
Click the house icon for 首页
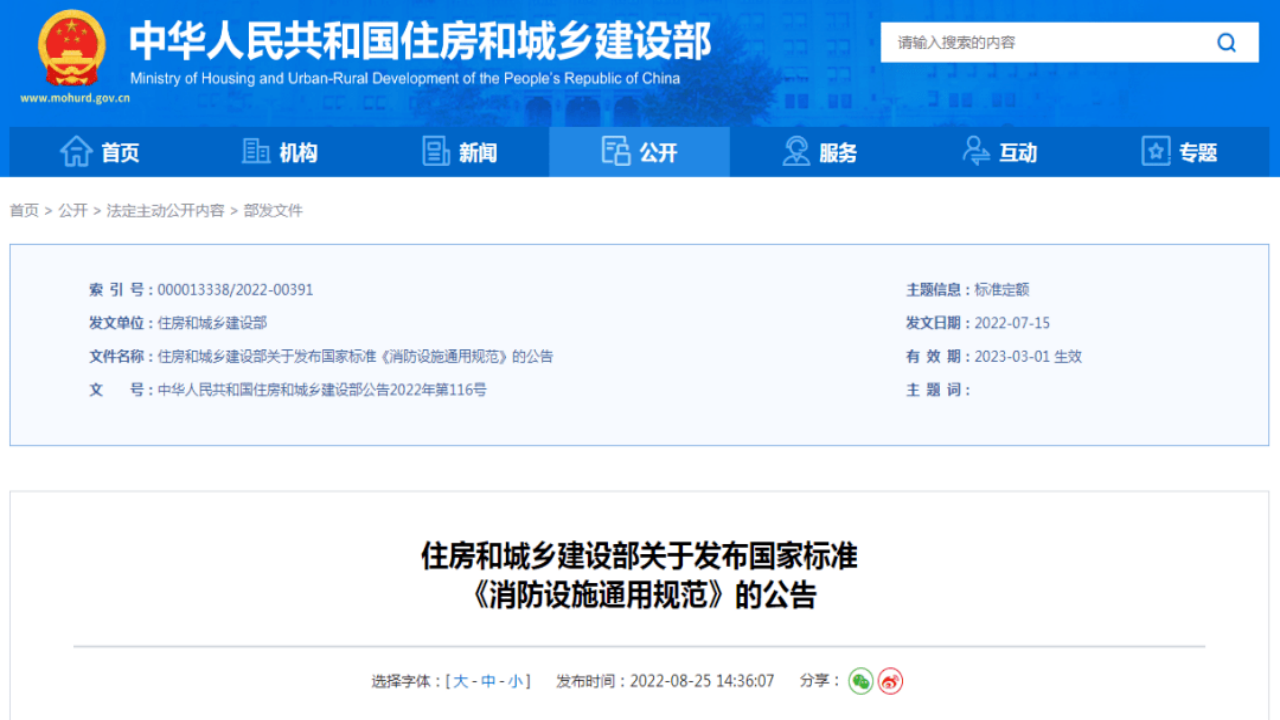coord(76,152)
